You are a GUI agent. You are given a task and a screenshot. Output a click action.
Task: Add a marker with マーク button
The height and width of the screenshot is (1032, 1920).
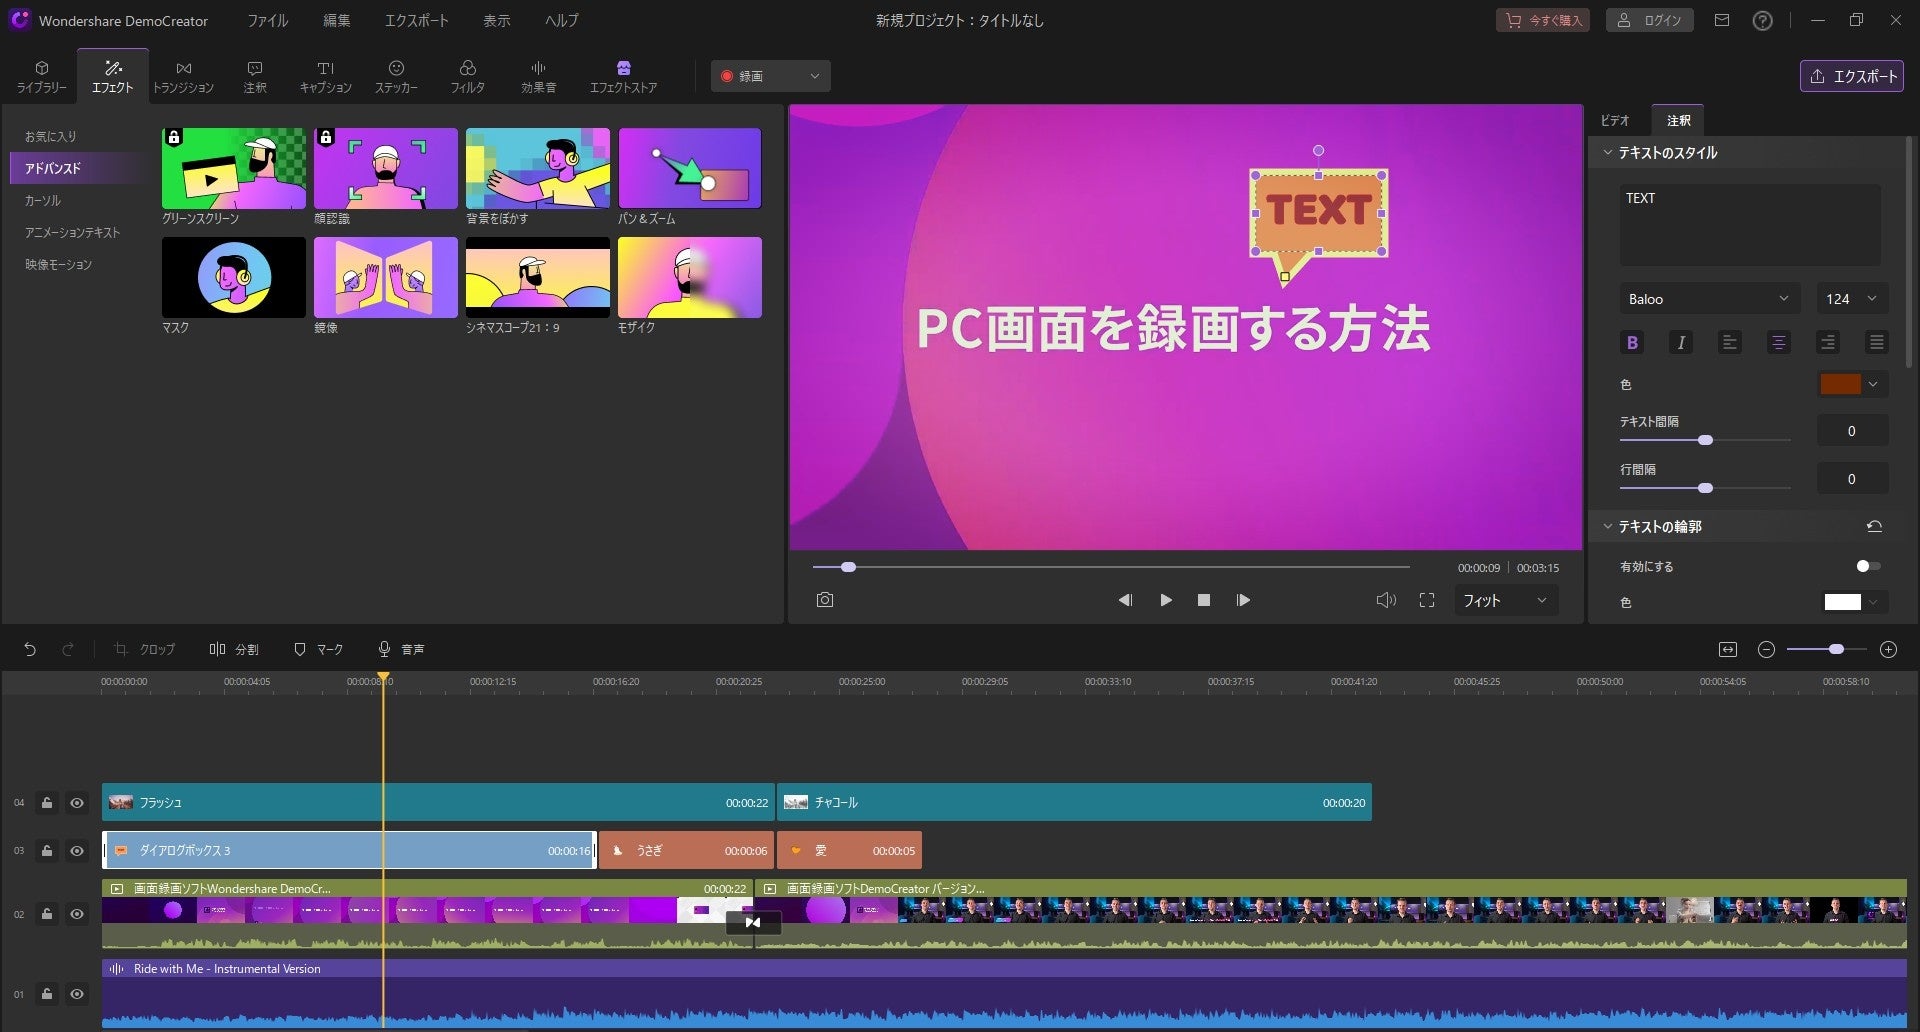pyautogui.click(x=318, y=650)
